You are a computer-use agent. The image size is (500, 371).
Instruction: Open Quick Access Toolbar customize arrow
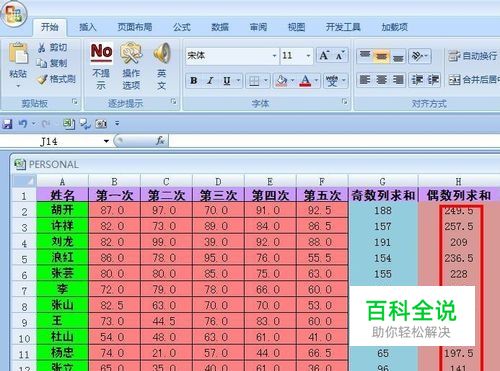pyautogui.click(x=117, y=124)
